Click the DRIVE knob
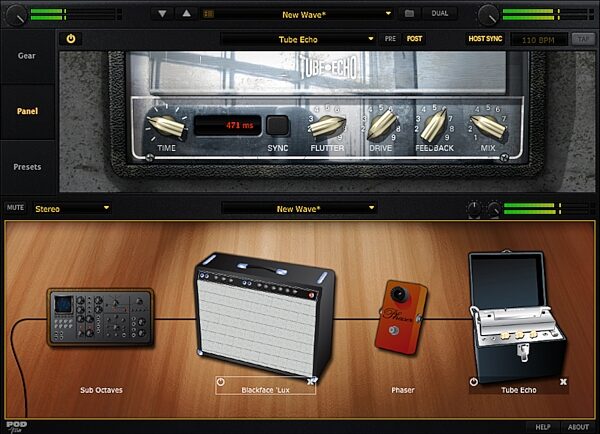The height and width of the screenshot is (434, 600). [x=381, y=124]
